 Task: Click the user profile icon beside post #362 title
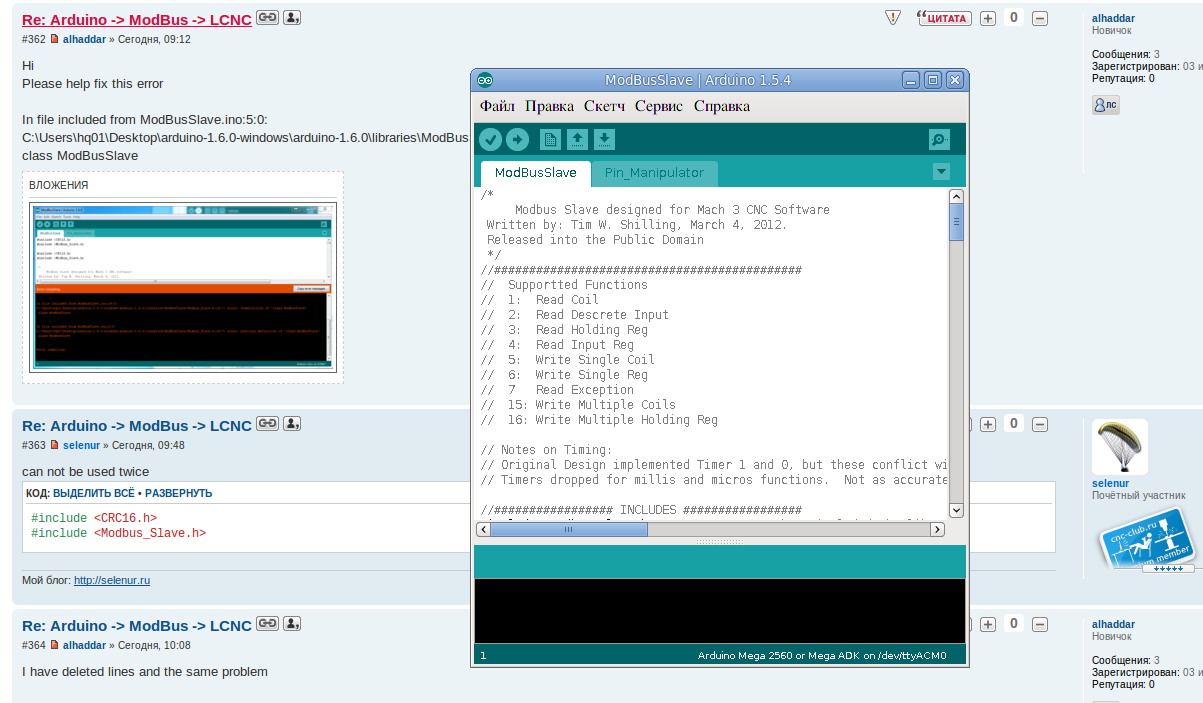coord(292,17)
